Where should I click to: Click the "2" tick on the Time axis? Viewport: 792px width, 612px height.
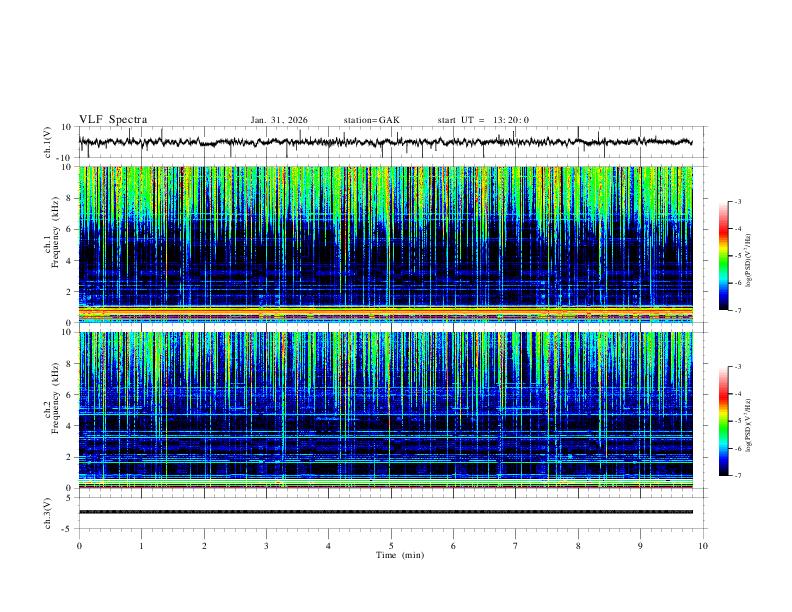point(204,546)
